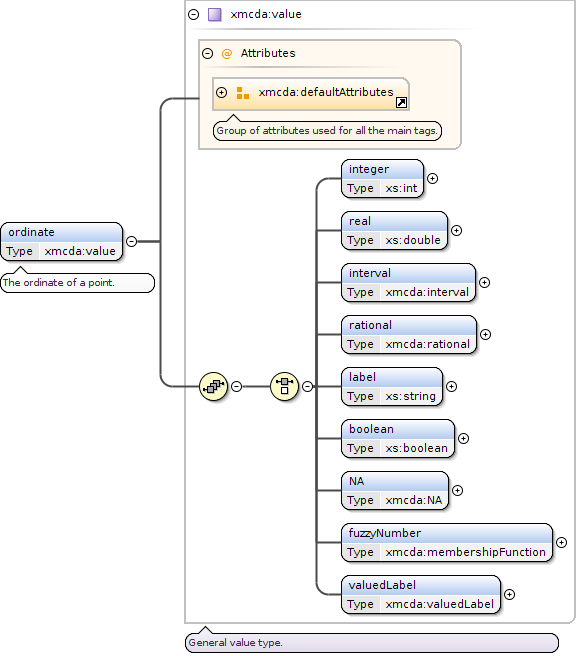
Task: Collapse the ordinate element node
Action: [x=131, y=241]
